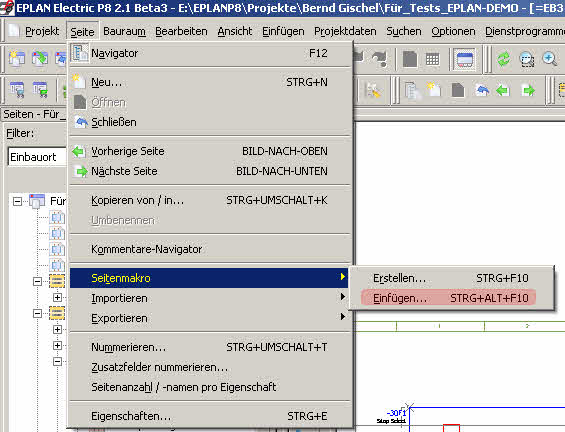565x432 pixels.
Task: Select Neu... to create a new page
Action: point(209,83)
